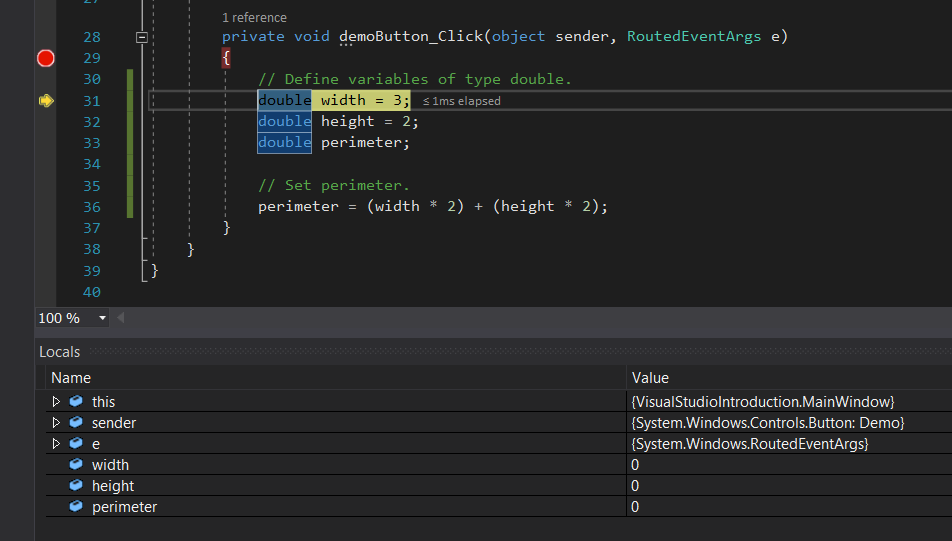This screenshot has height=541, width=952.
Task: Expand the sender node in Locals
Action: pyautogui.click(x=56, y=422)
